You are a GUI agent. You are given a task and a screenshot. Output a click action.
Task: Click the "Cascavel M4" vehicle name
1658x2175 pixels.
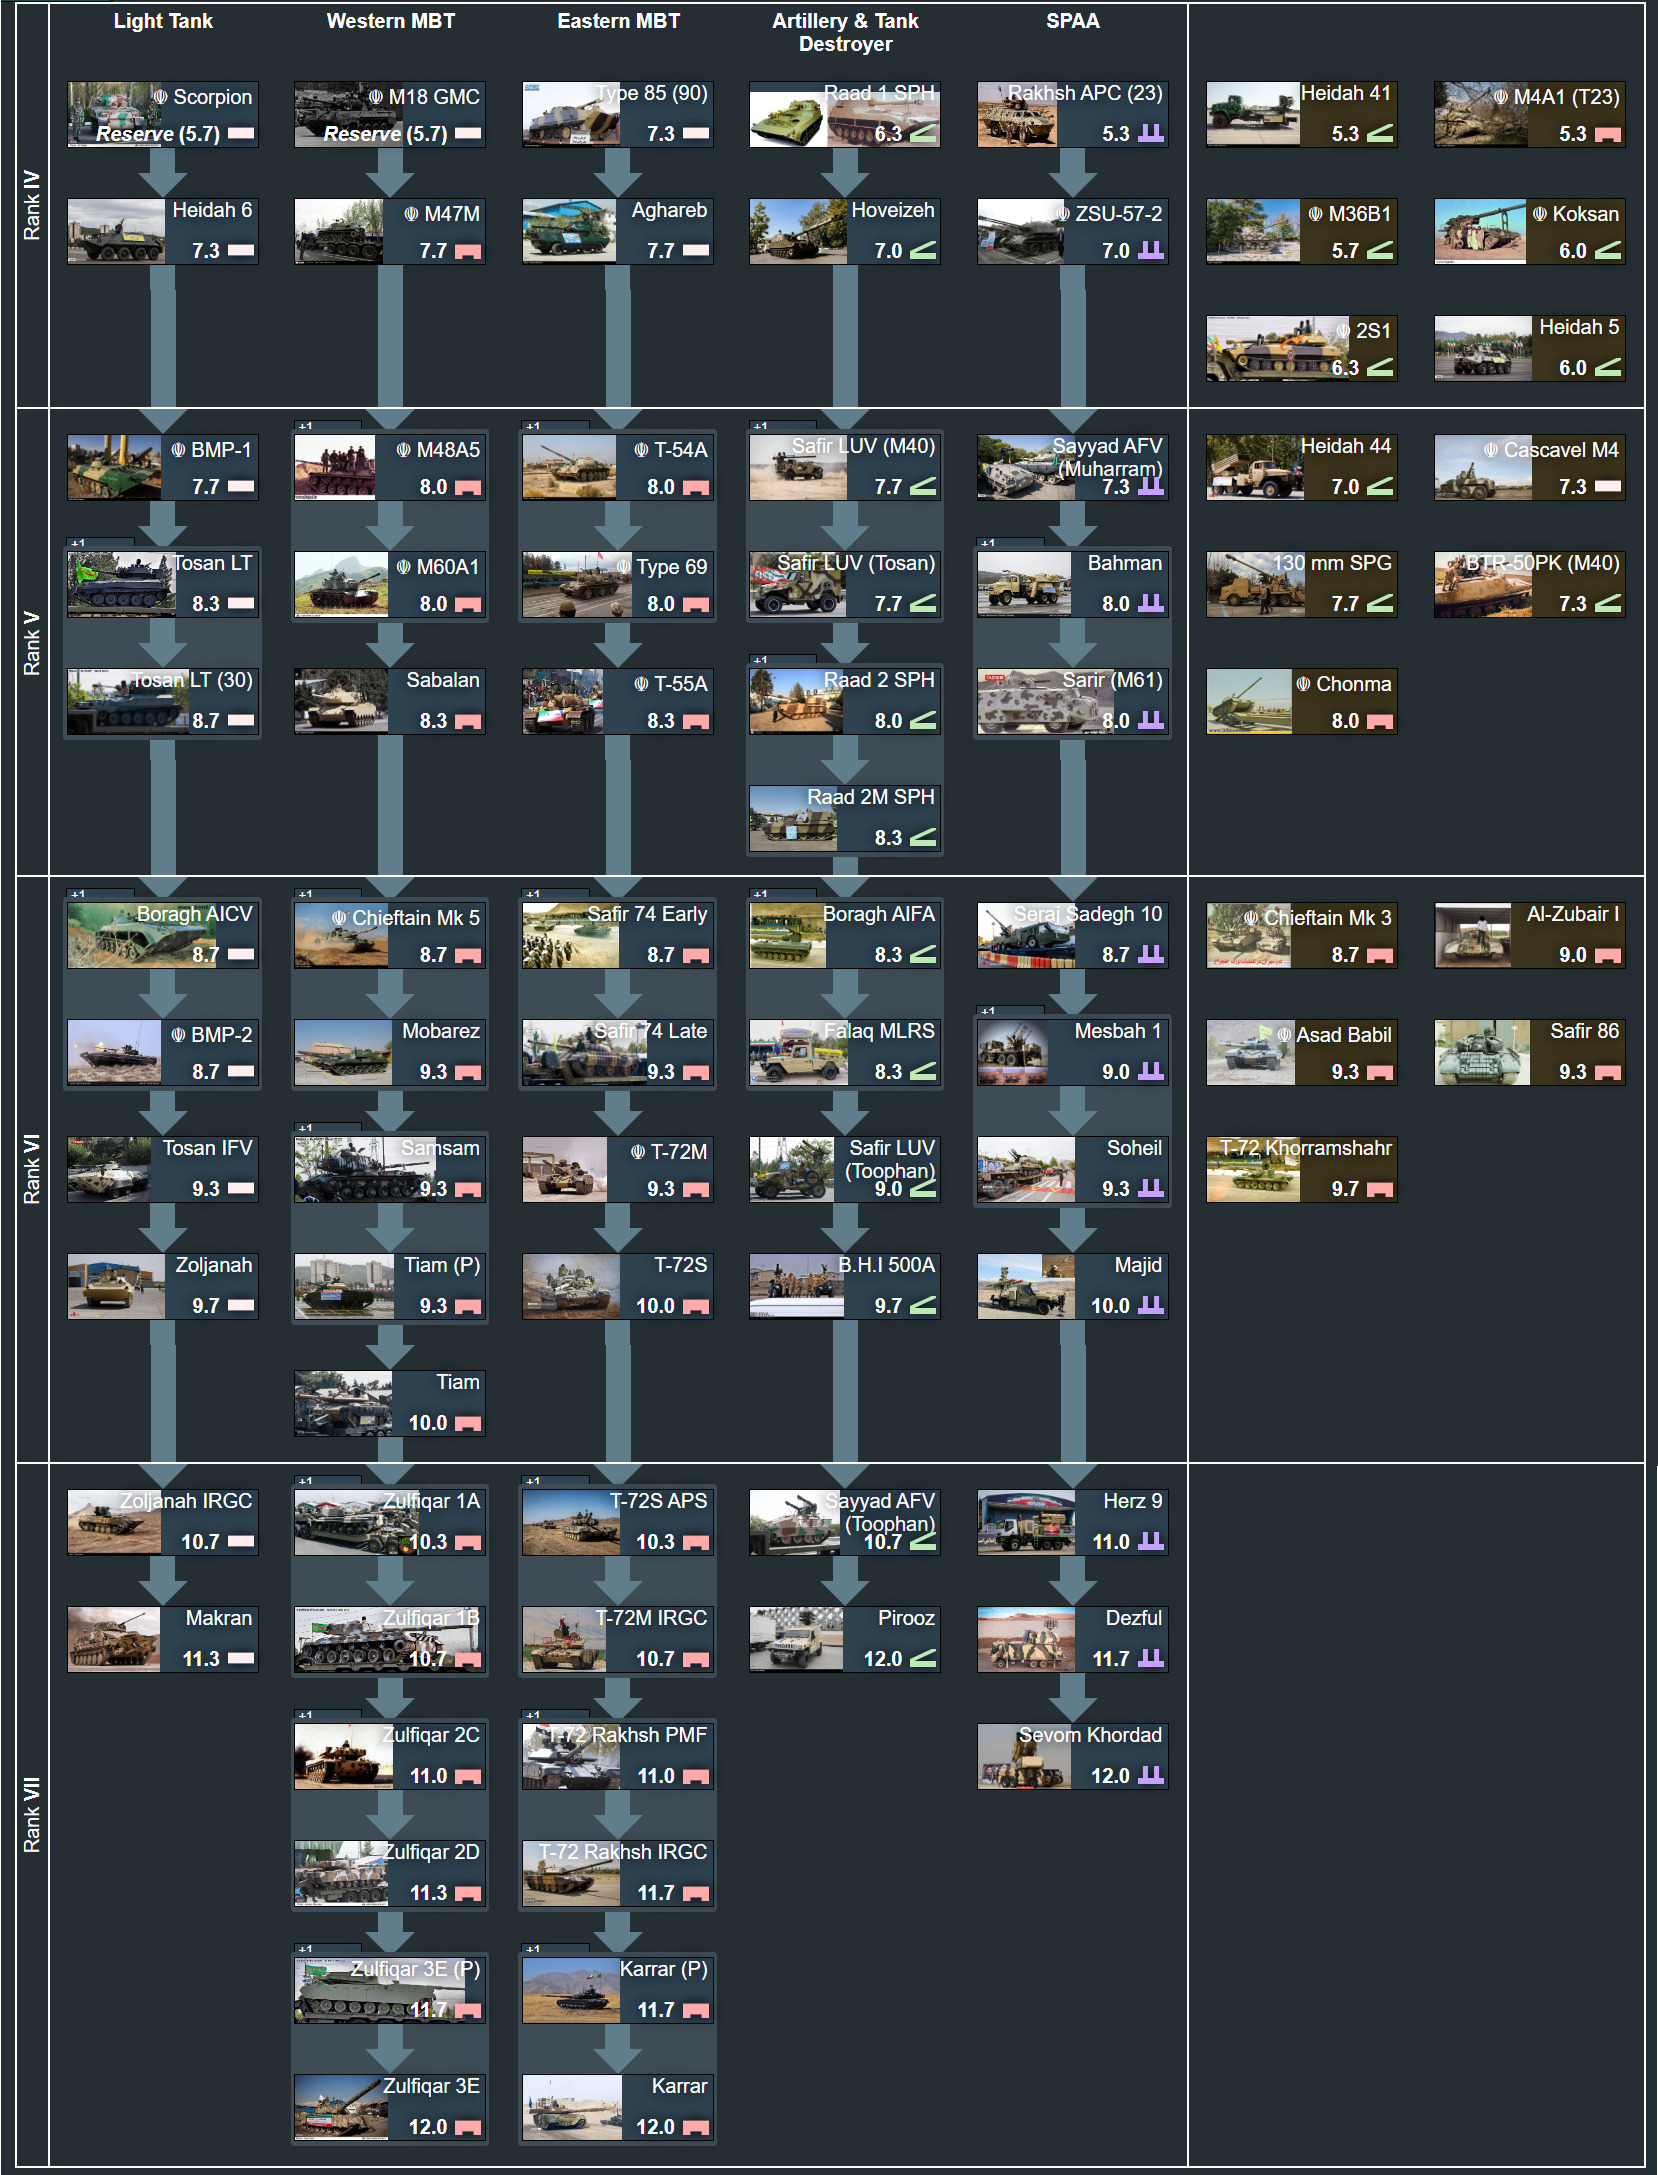coord(1562,450)
